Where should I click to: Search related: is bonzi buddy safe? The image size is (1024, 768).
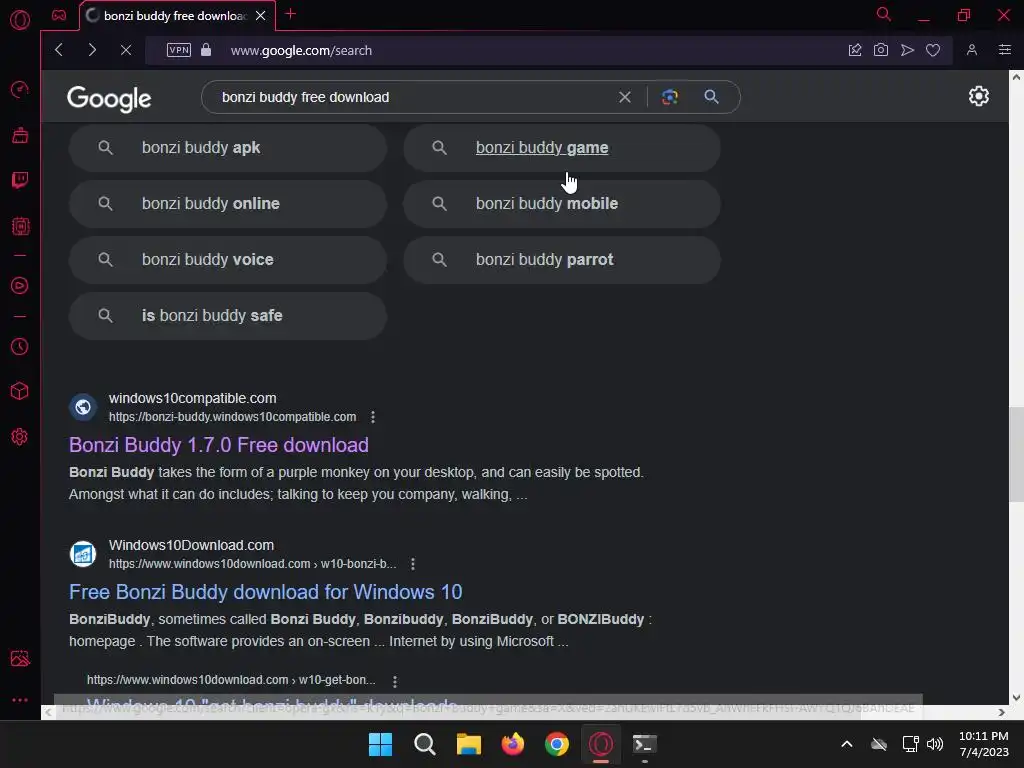(228, 316)
